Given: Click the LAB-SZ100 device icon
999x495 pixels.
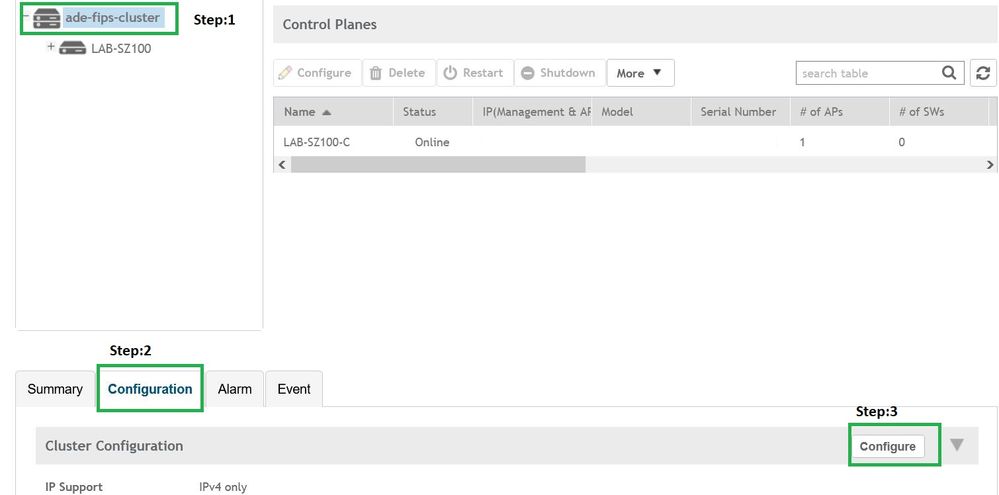Looking at the screenshot, I should click(x=72, y=48).
